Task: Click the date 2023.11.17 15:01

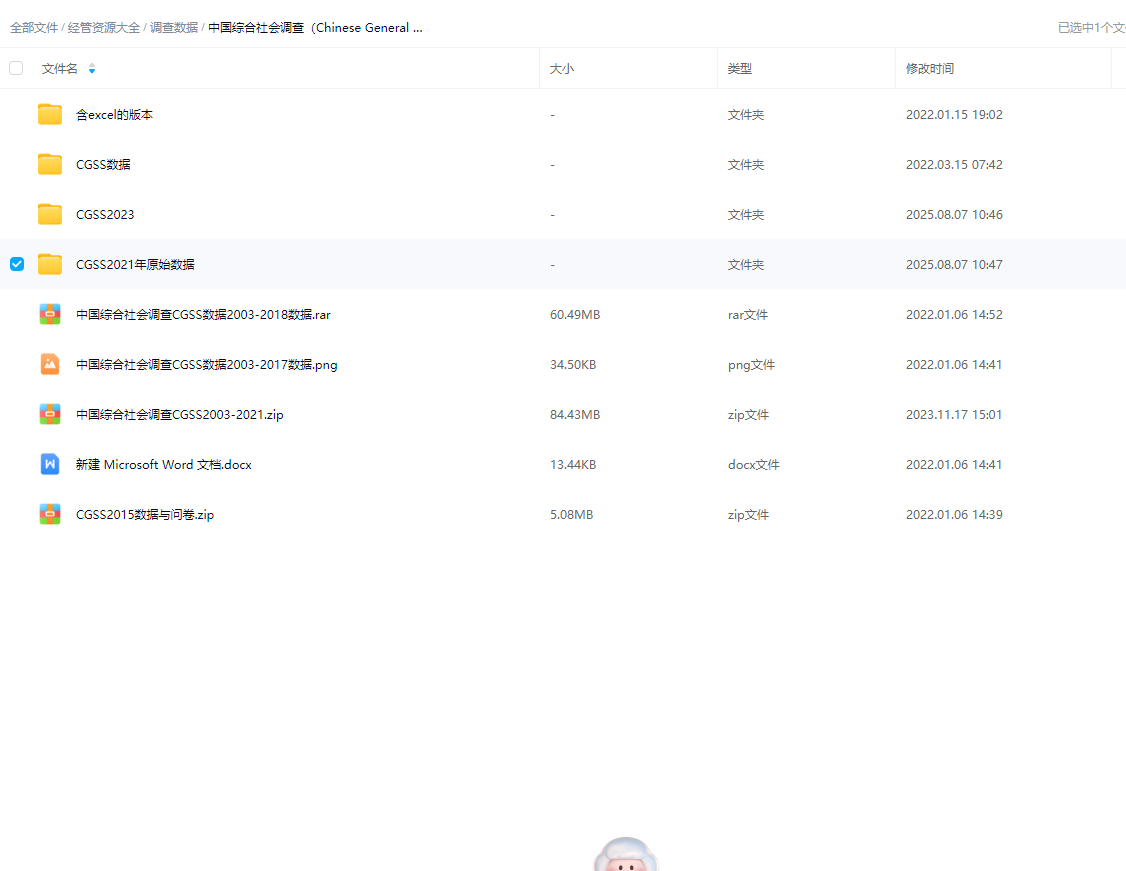Action: tap(954, 414)
